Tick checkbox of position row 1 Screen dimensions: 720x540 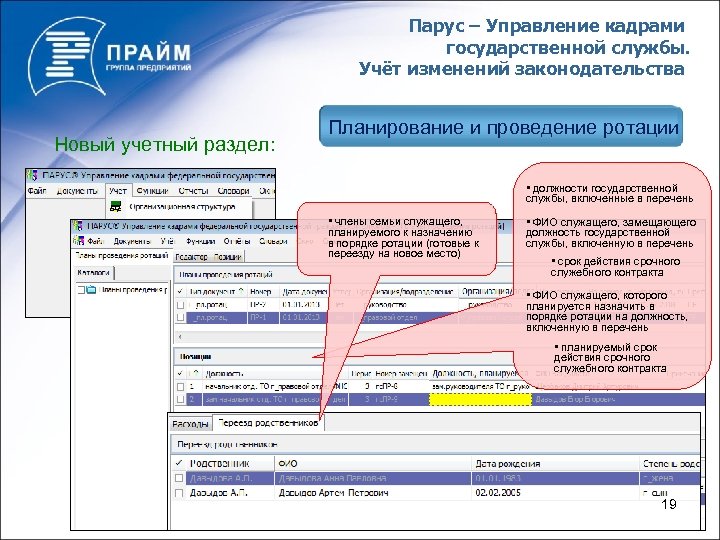pos(180,387)
